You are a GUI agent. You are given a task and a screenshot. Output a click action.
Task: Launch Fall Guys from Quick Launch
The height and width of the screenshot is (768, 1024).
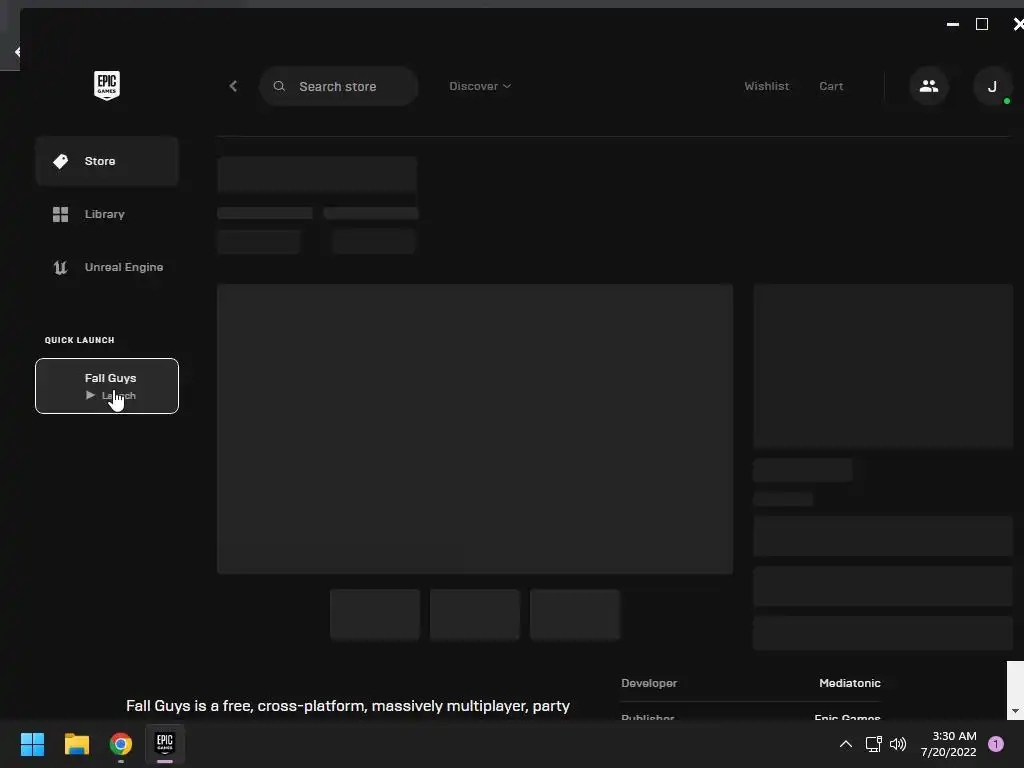pyautogui.click(x=107, y=386)
